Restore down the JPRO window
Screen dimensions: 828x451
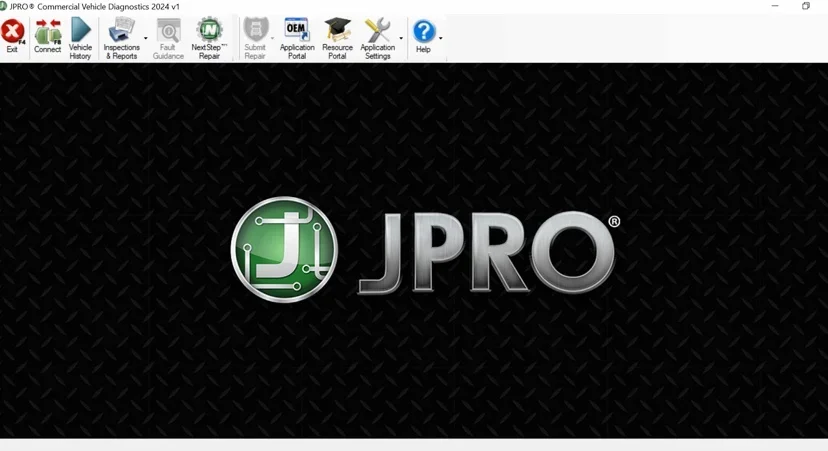(x=806, y=6)
